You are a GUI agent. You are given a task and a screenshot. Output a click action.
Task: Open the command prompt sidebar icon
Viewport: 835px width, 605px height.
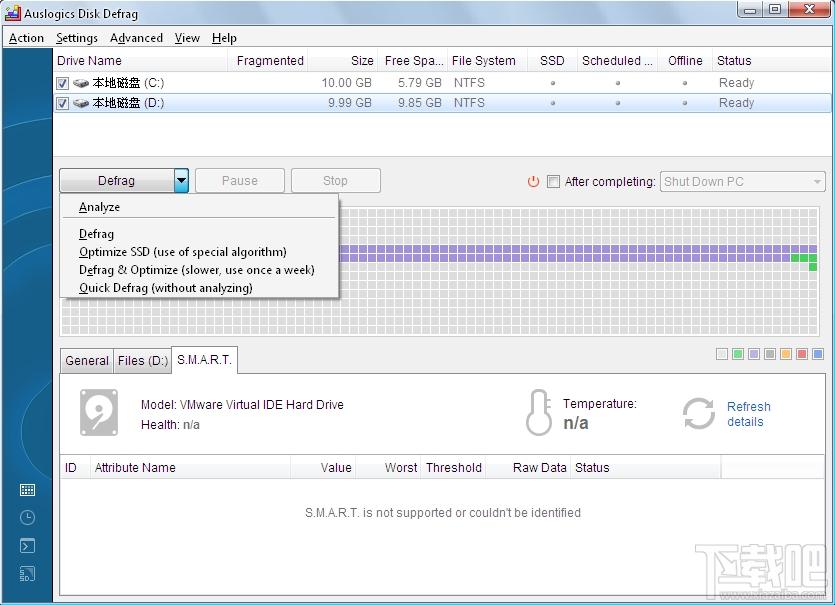tap(27, 546)
